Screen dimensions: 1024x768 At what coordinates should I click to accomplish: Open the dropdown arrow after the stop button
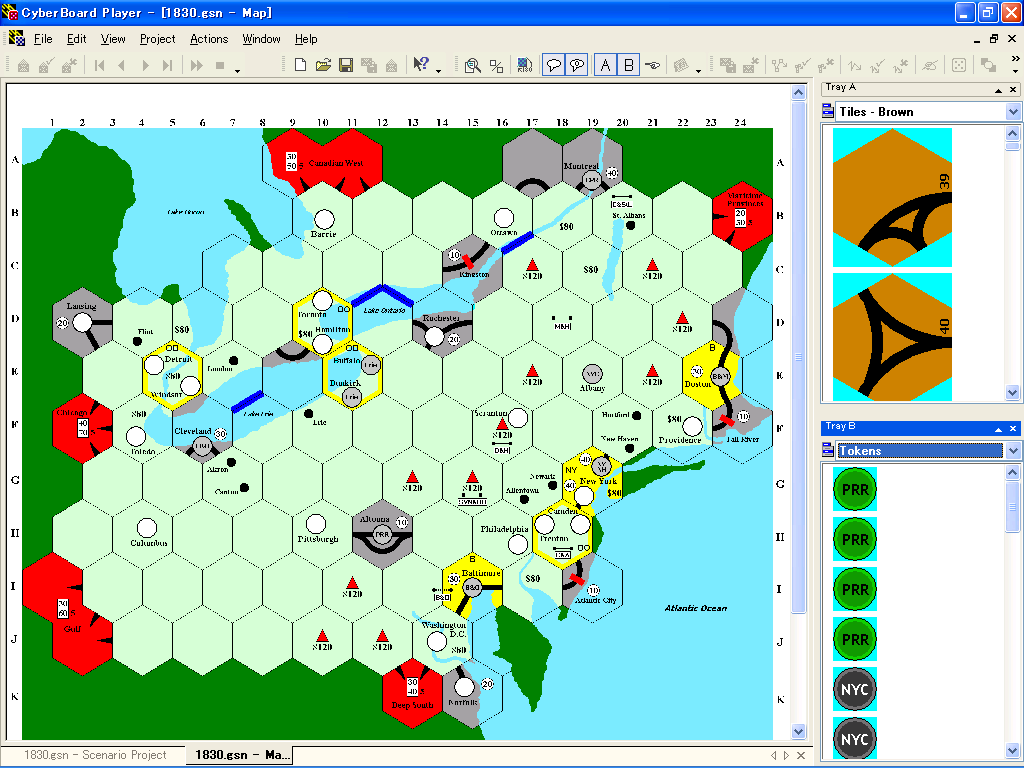click(237, 69)
